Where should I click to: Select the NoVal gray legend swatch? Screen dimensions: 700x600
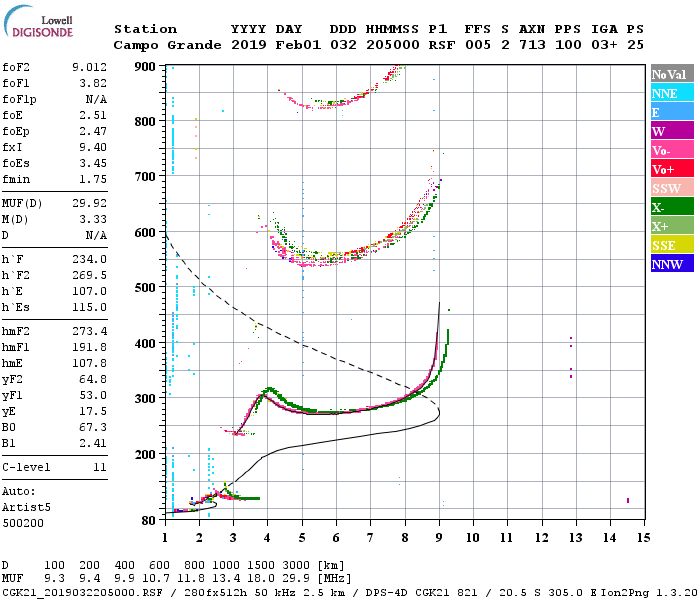672,74
